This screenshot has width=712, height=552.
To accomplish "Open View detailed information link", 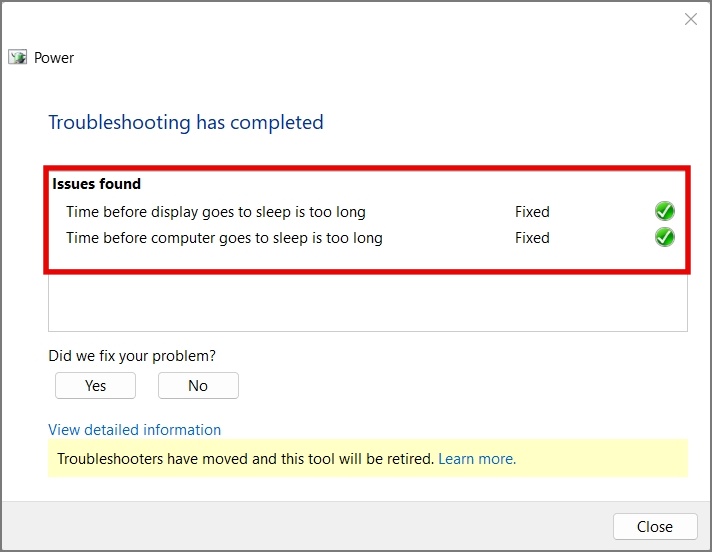I will [x=134, y=429].
